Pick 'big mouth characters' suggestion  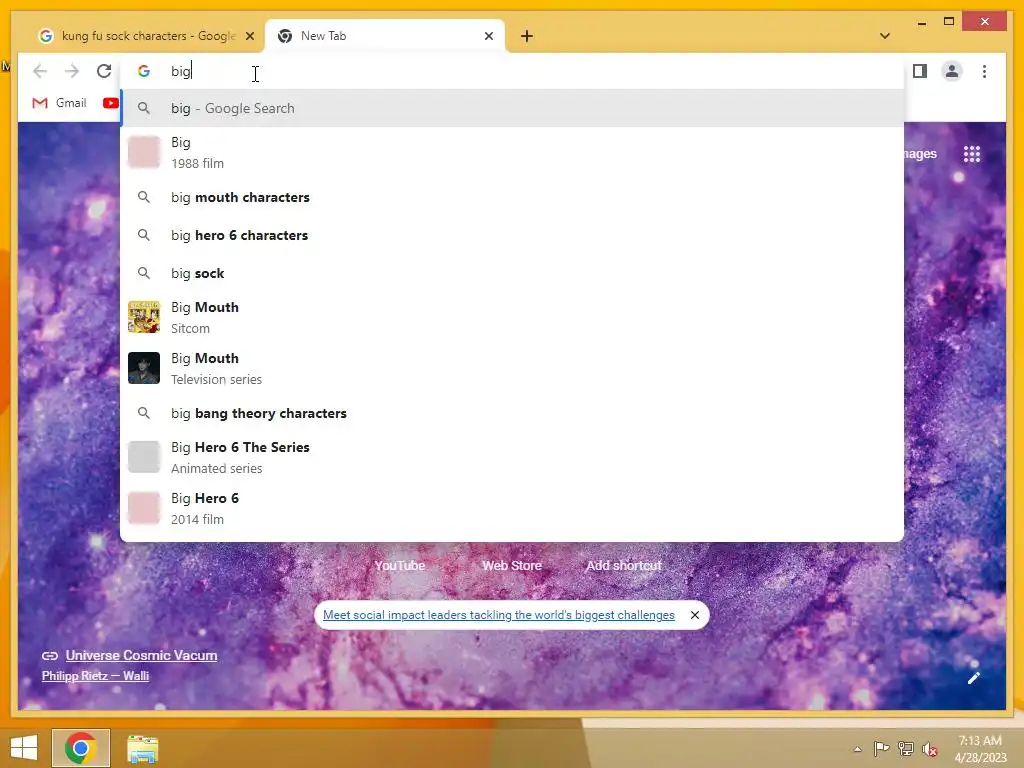point(512,197)
